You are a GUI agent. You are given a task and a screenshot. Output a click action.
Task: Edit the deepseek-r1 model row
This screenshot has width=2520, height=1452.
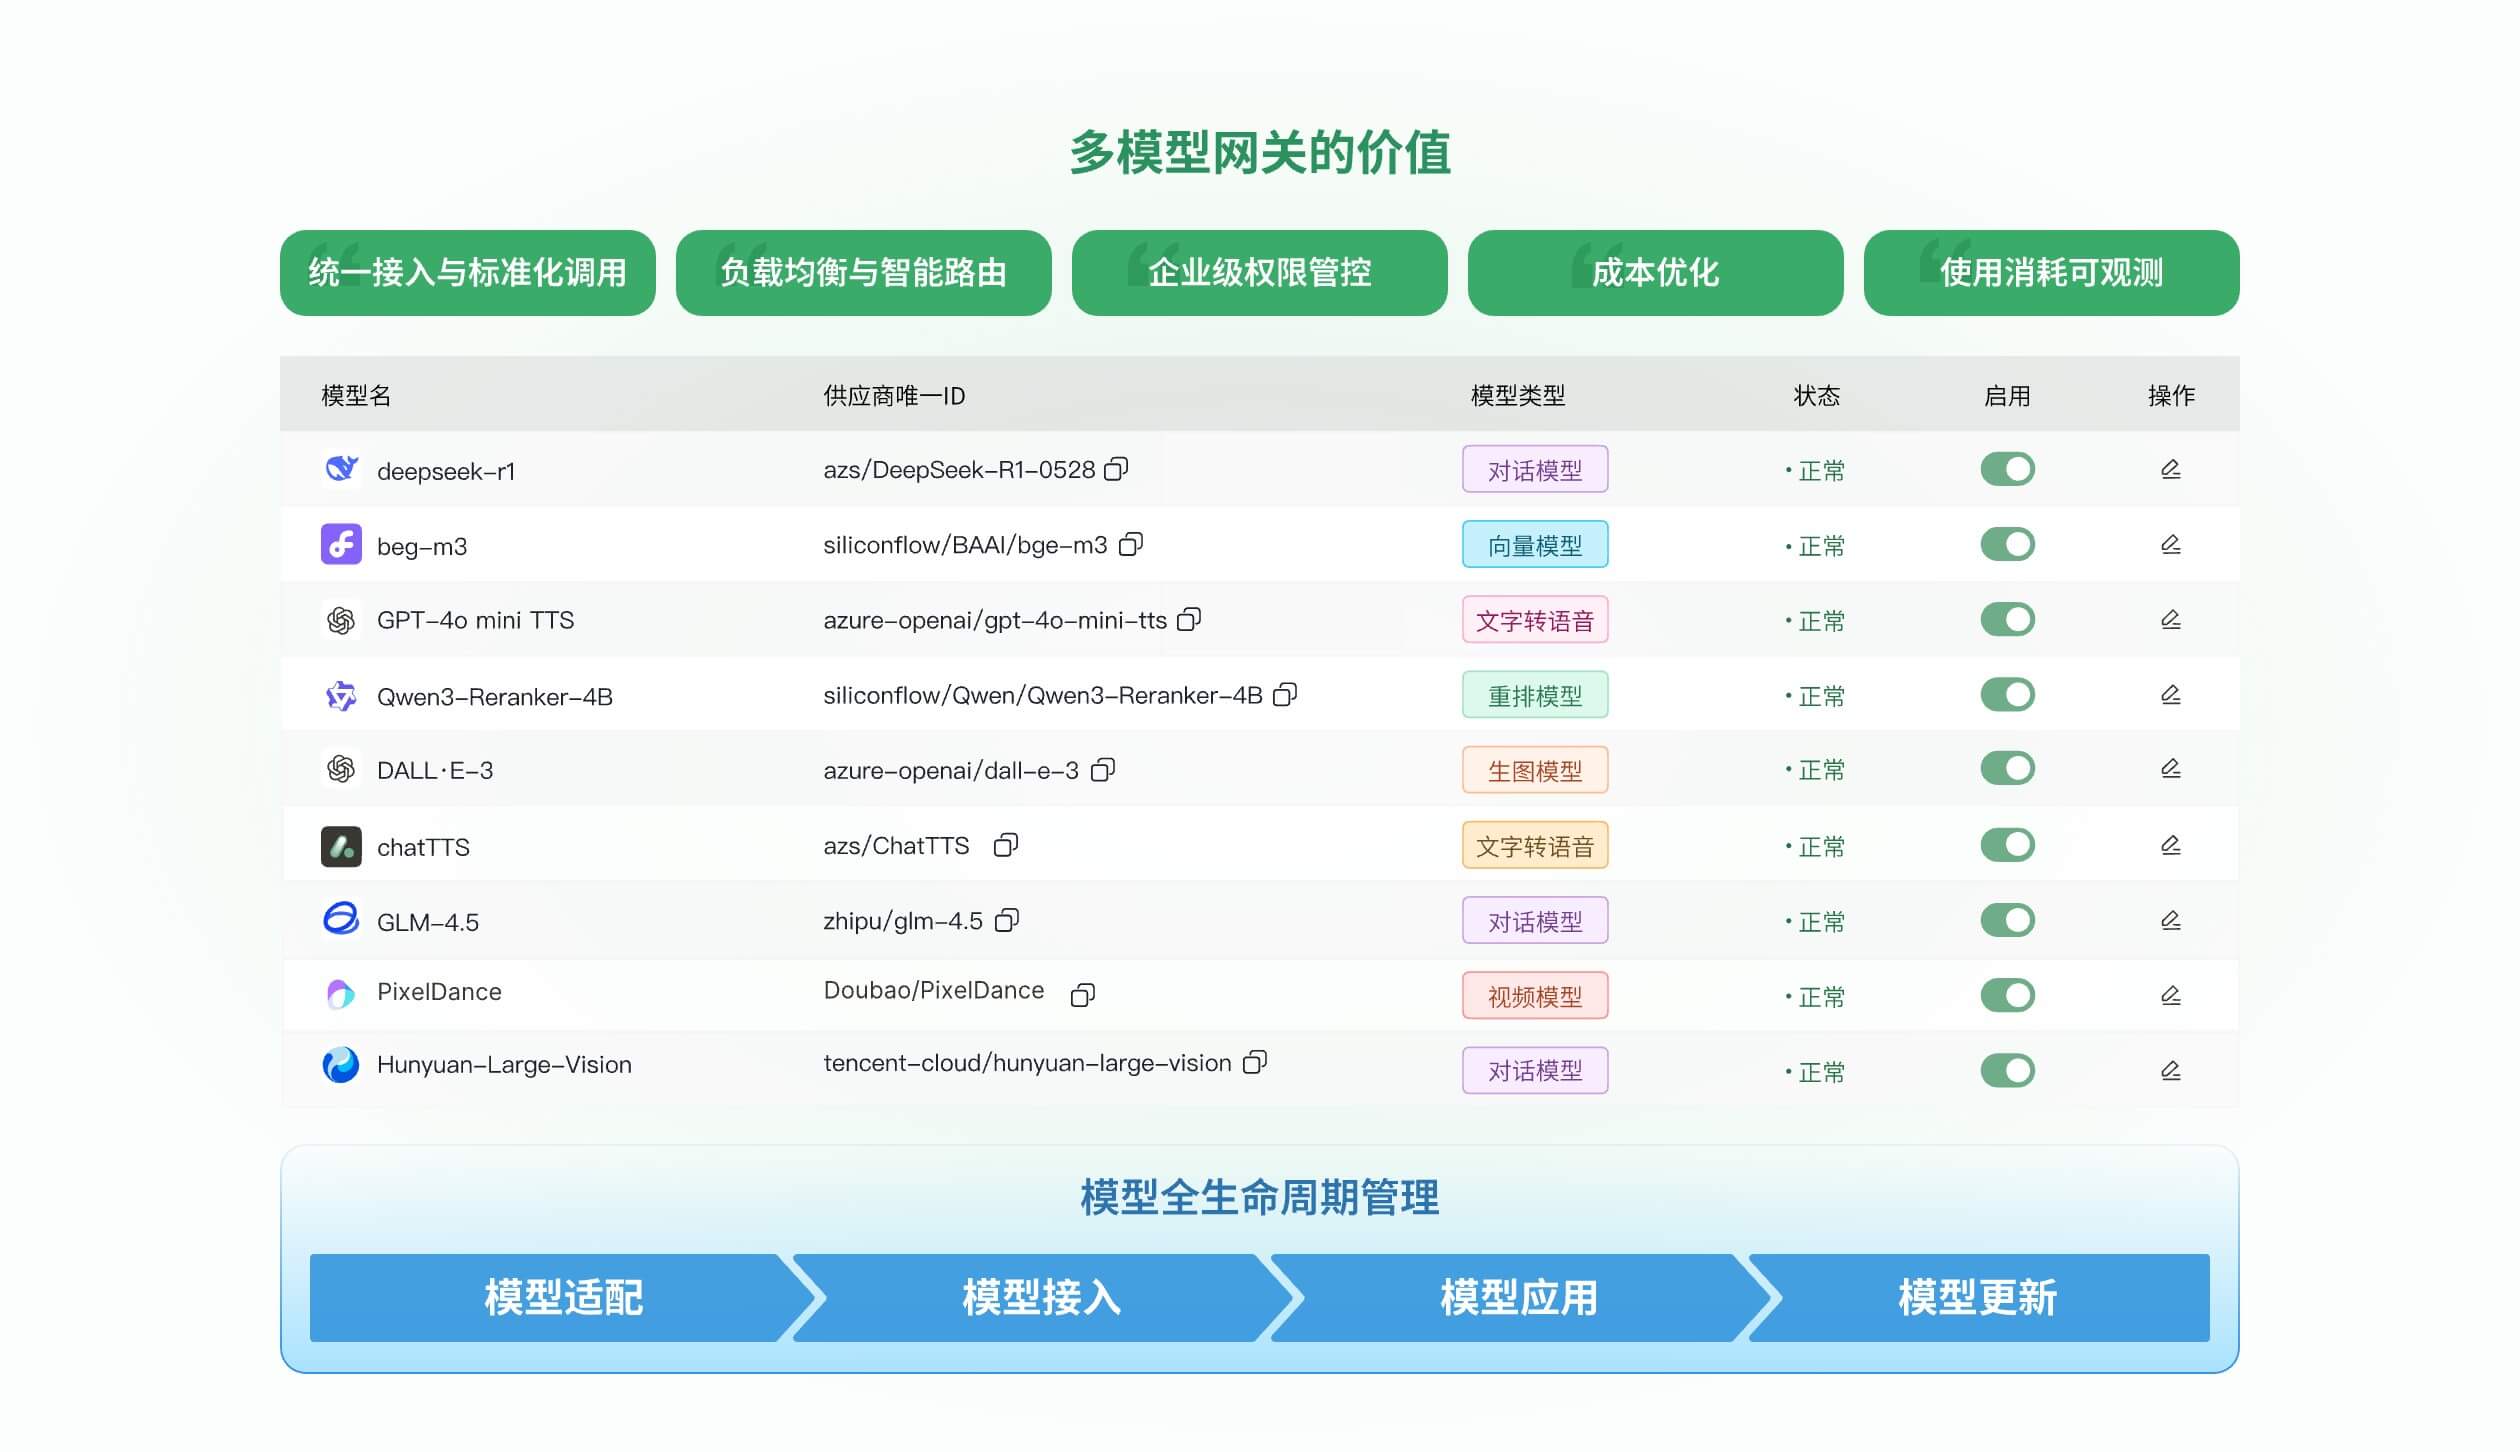pyautogui.click(x=2170, y=469)
